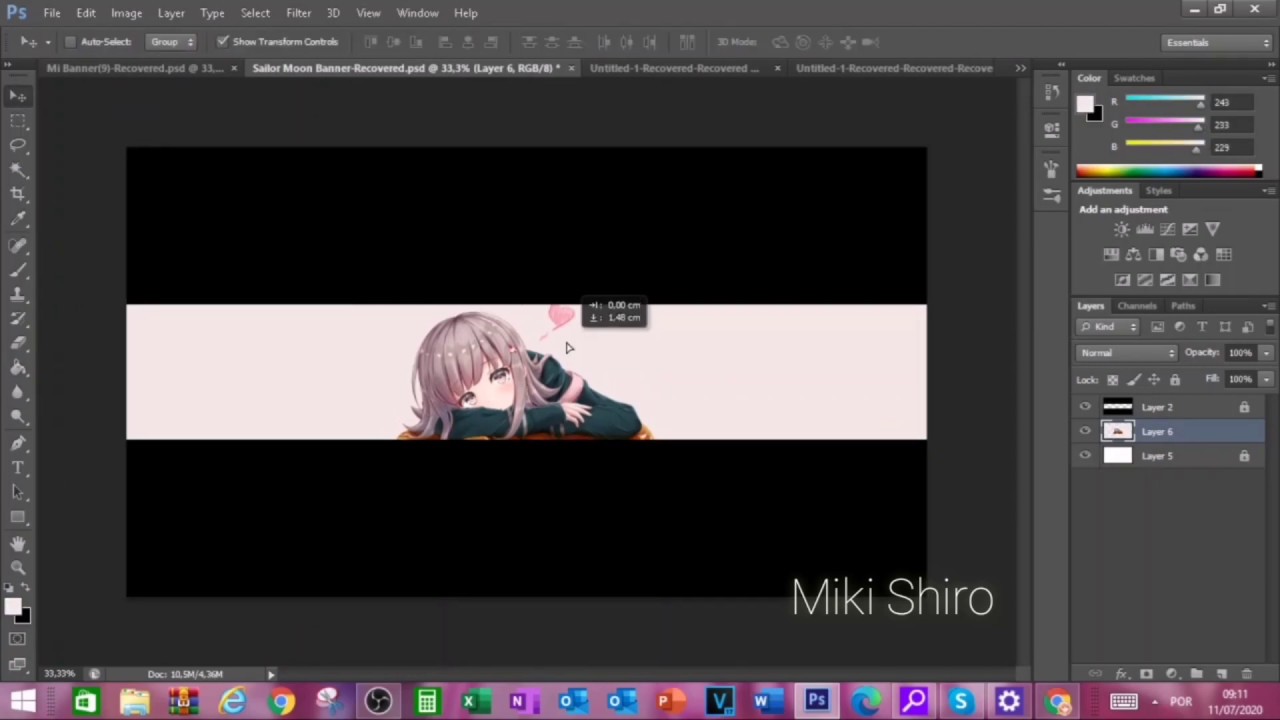
Task: Select the Lasso tool
Action: [18, 145]
